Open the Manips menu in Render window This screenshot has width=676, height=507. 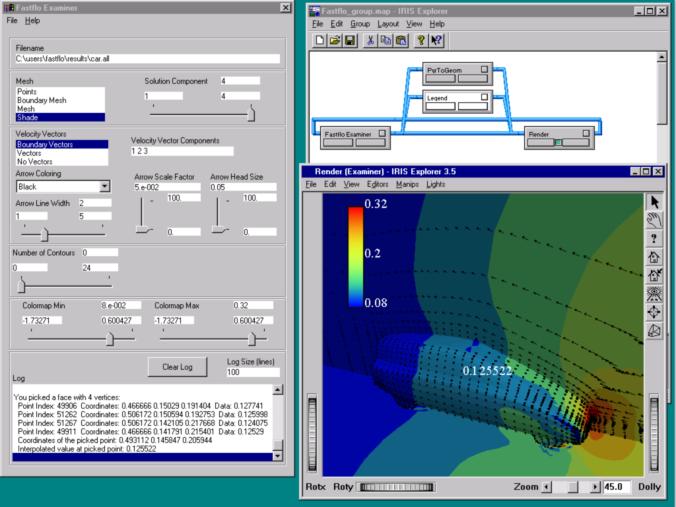[x=407, y=184]
